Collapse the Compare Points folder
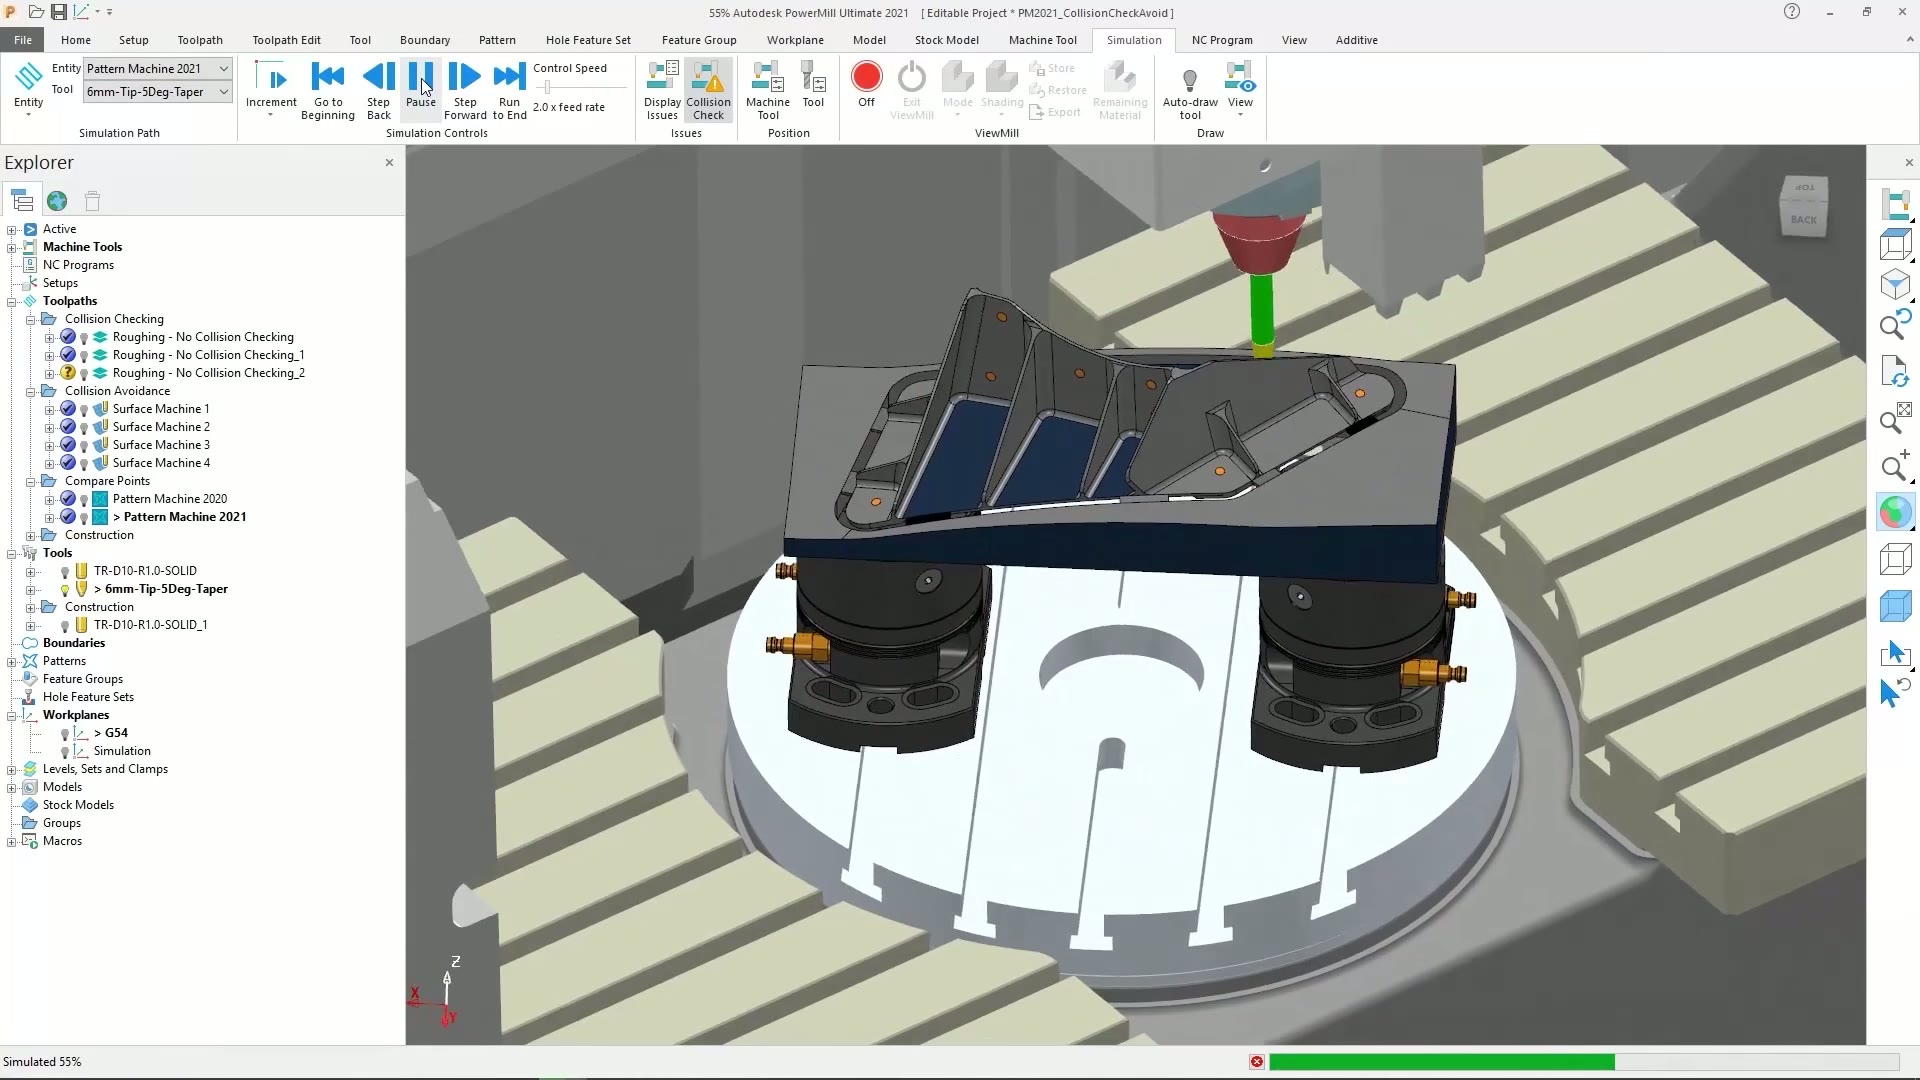 click(30, 481)
